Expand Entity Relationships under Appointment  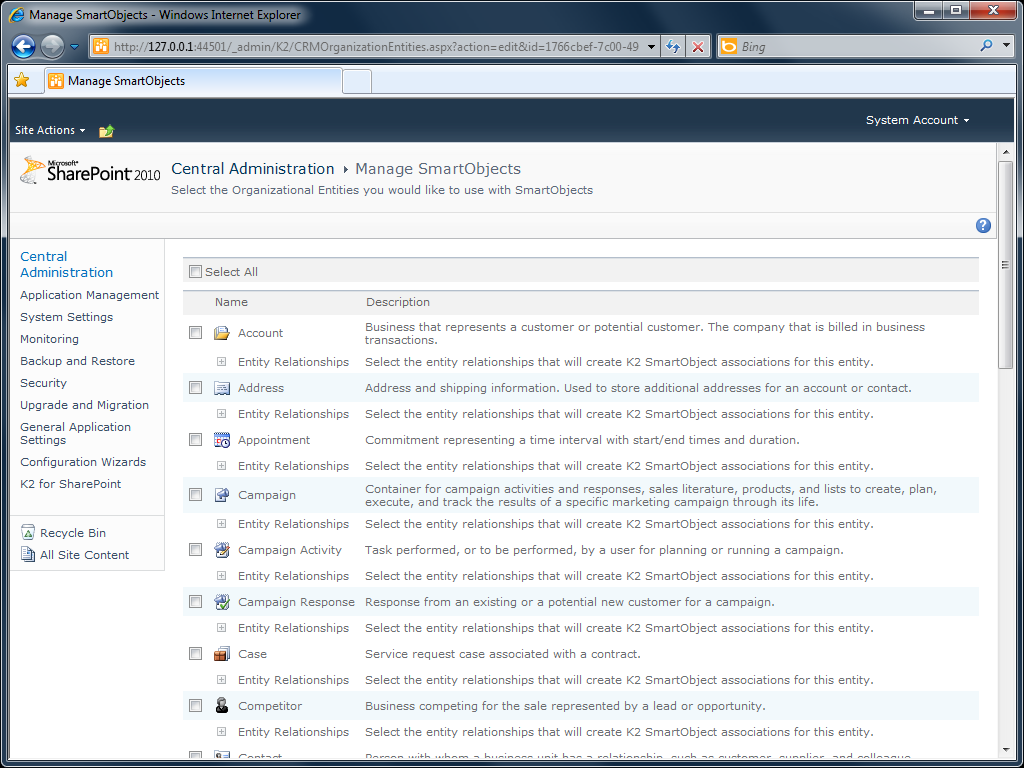click(x=221, y=466)
